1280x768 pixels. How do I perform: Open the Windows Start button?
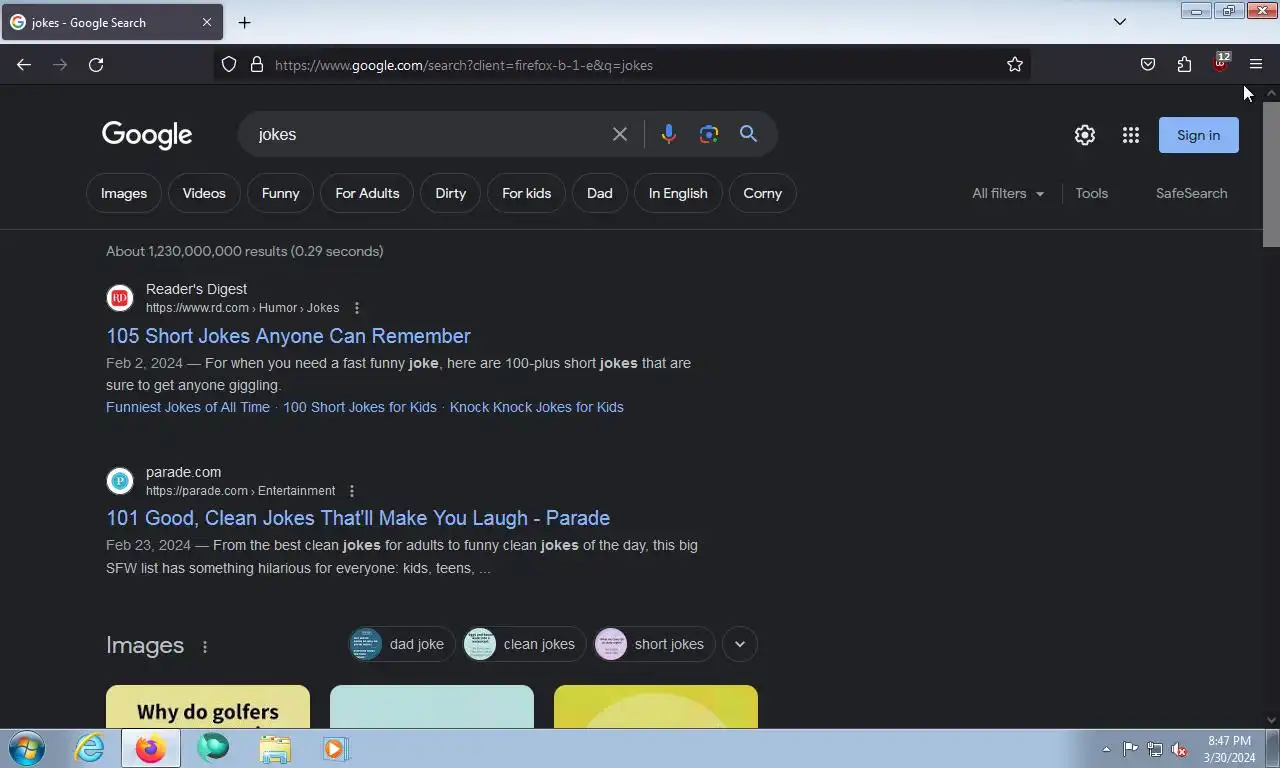coord(27,748)
